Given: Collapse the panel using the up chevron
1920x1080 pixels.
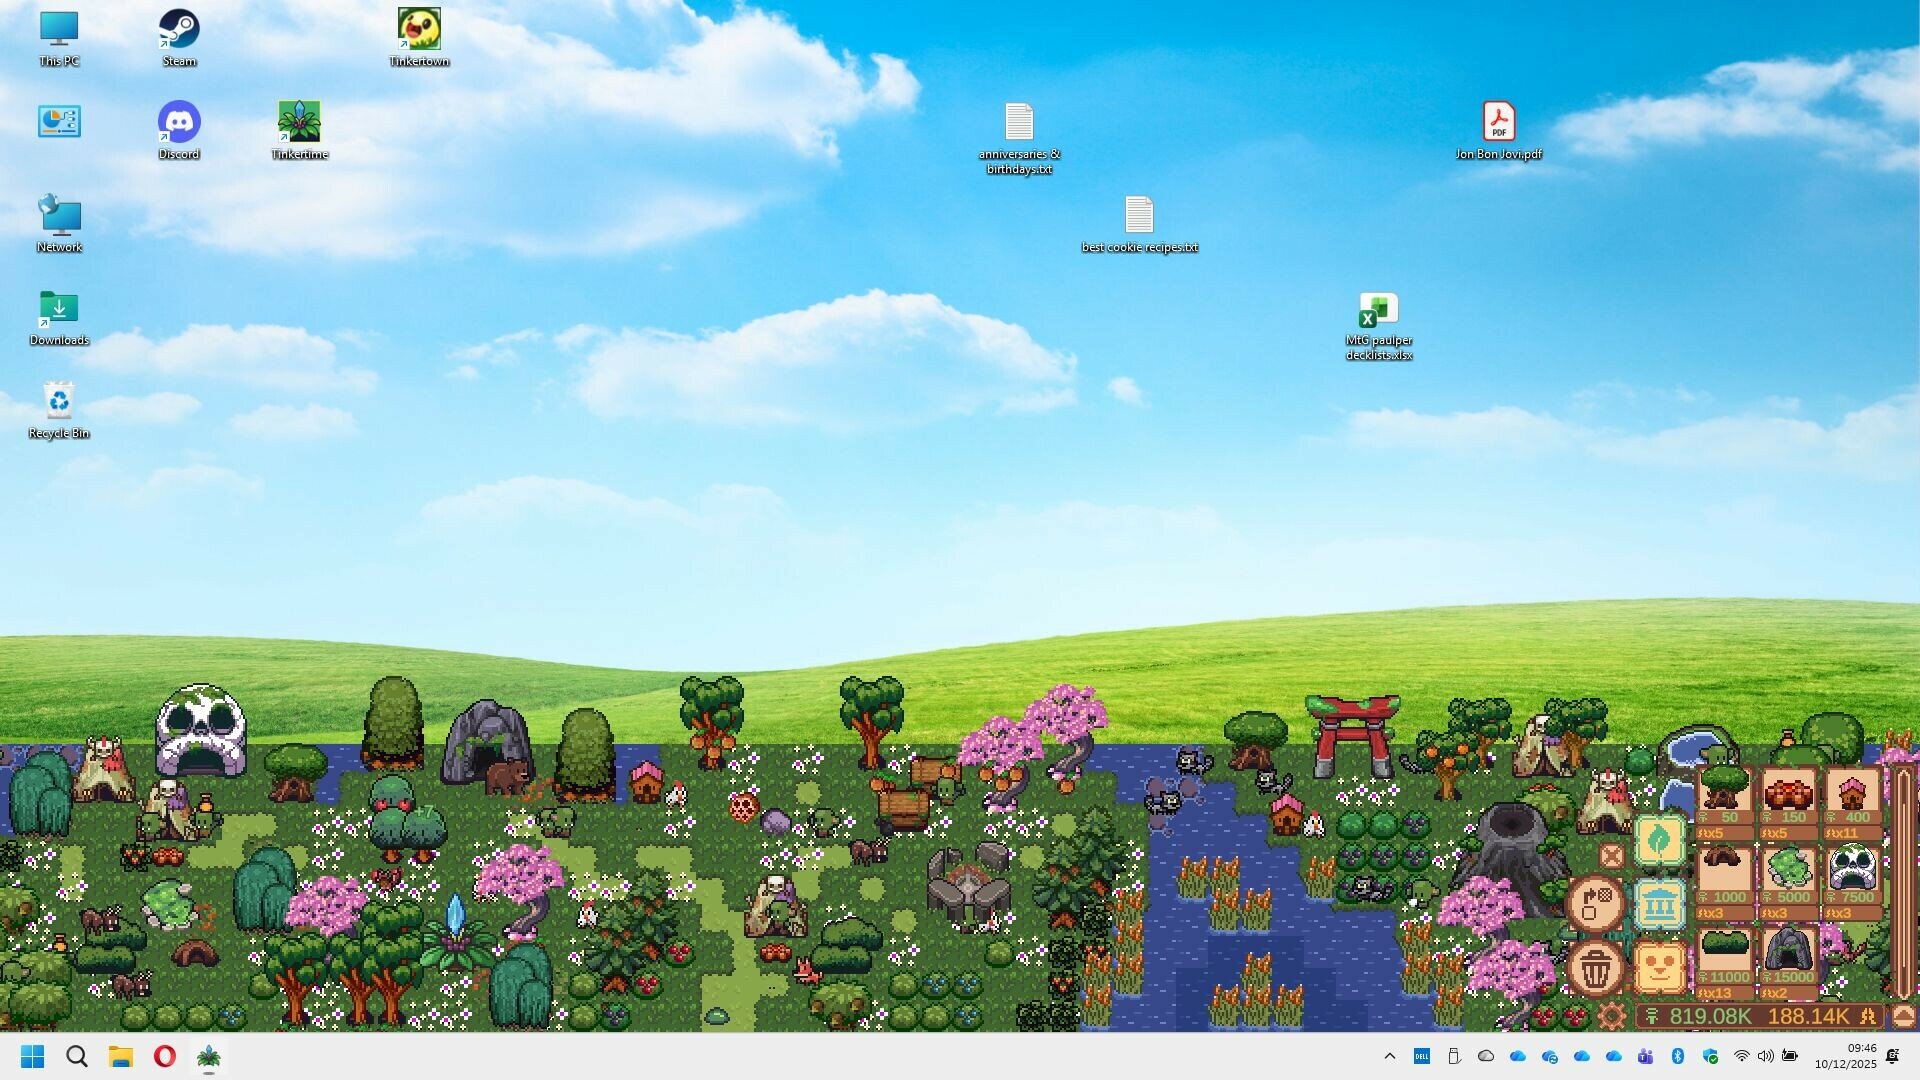Looking at the screenshot, I should coord(1902,1016).
